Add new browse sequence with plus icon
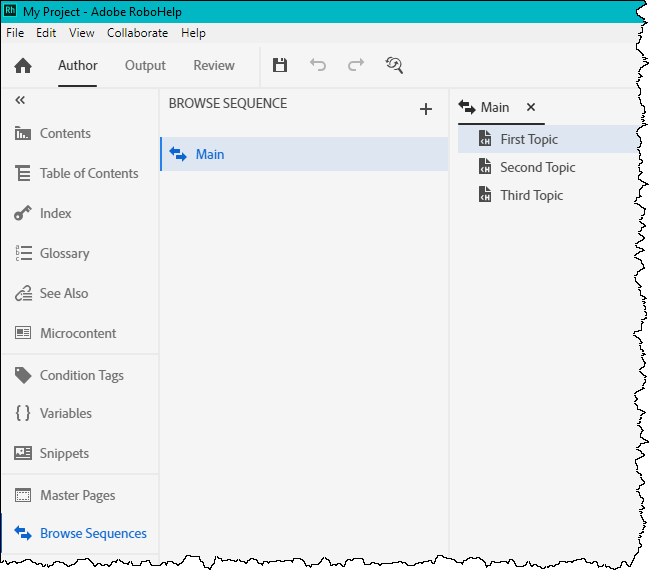This screenshot has height=572, width=651. [x=425, y=109]
